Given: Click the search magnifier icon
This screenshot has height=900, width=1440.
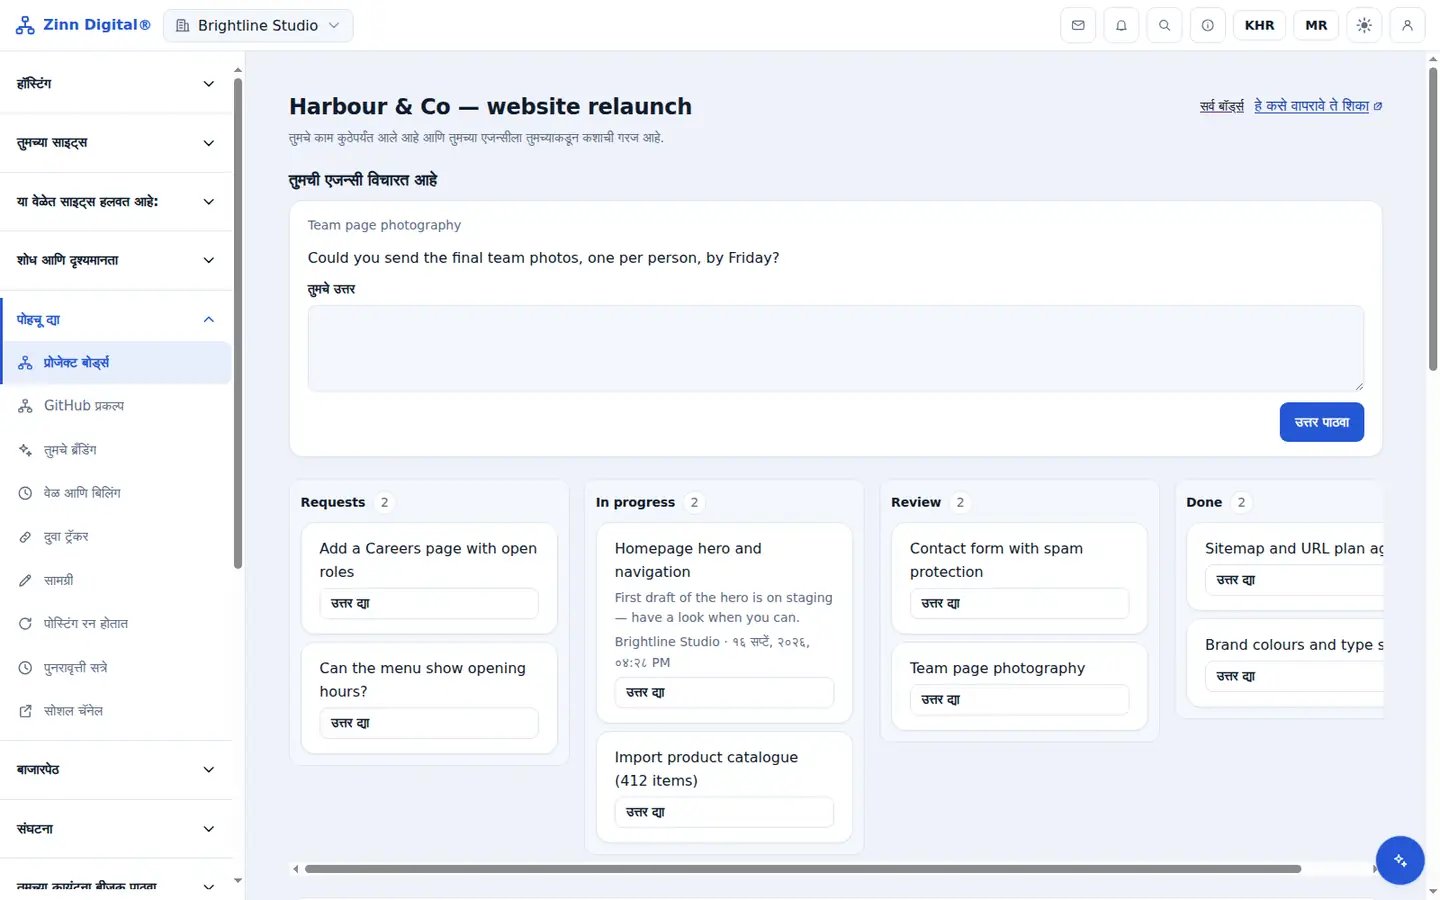Looking at the screenshot, I should click(x=1164, y=25).
